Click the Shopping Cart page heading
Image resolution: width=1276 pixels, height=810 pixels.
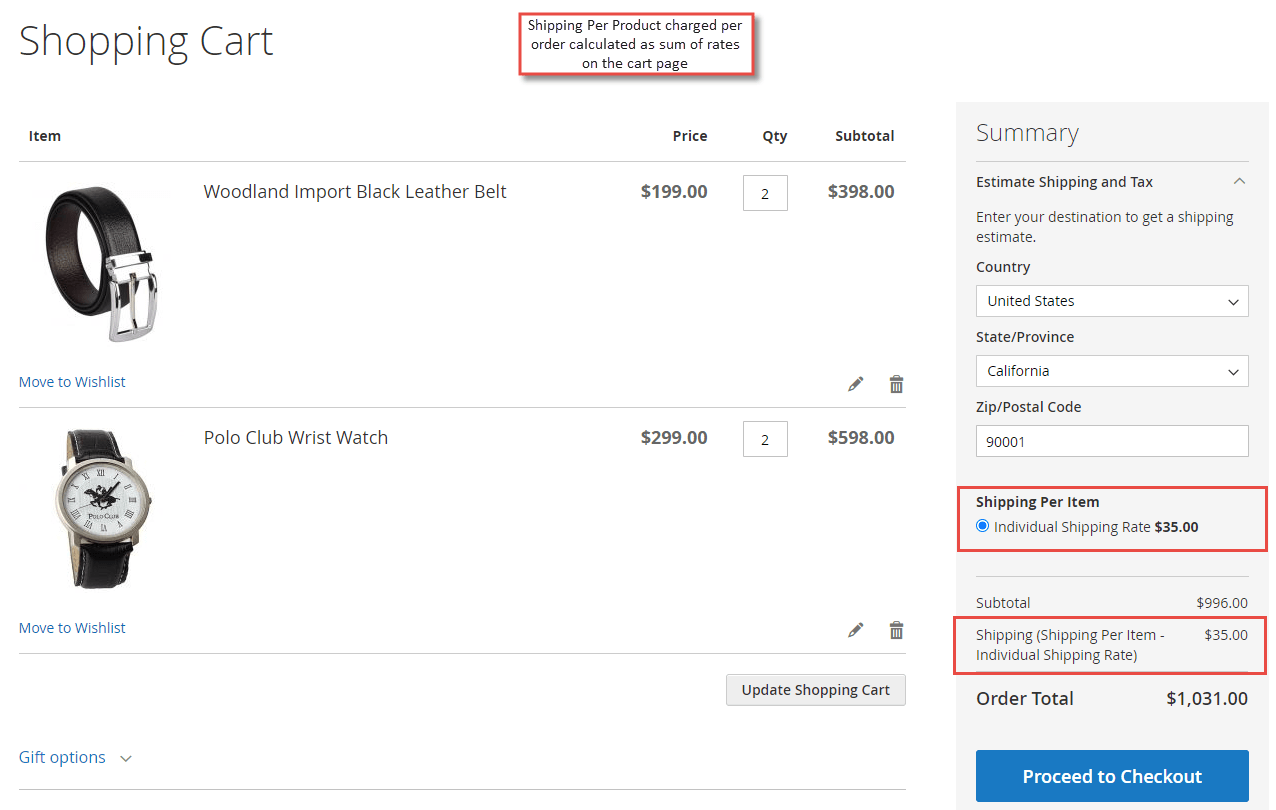tap(146, 42)
